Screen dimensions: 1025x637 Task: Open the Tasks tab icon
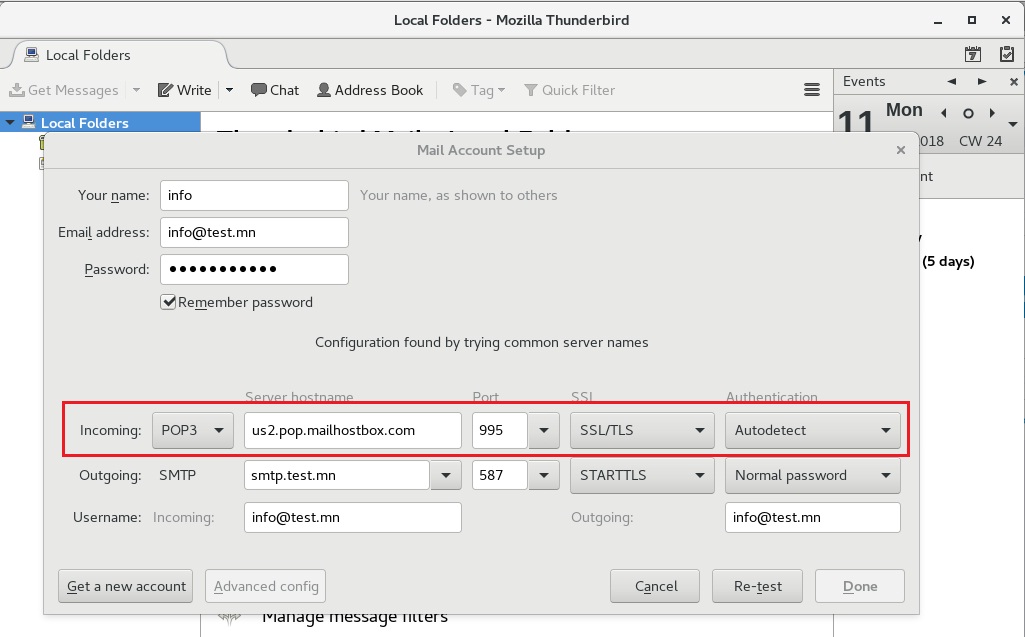(1007, 54)
